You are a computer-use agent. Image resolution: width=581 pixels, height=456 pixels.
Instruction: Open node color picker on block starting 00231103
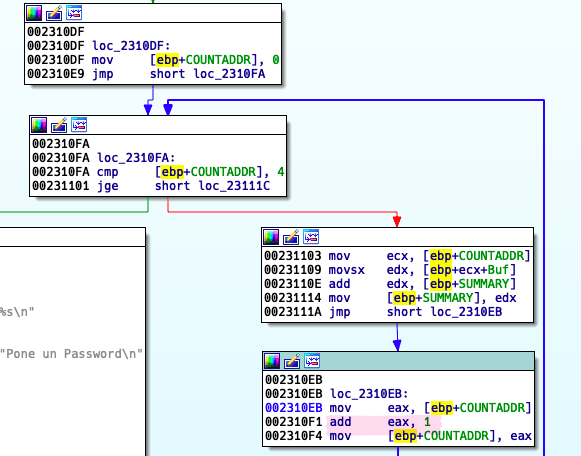click(271, 237)
